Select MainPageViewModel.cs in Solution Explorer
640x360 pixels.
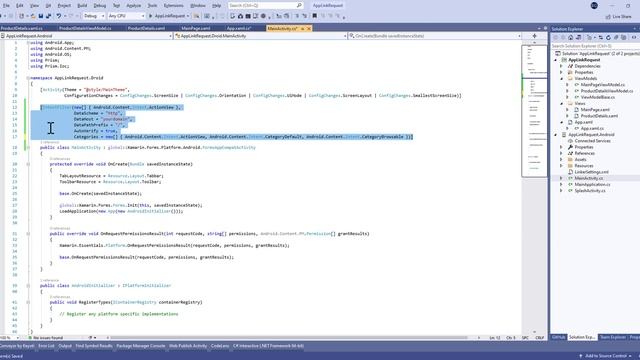(x=603, y=85)
